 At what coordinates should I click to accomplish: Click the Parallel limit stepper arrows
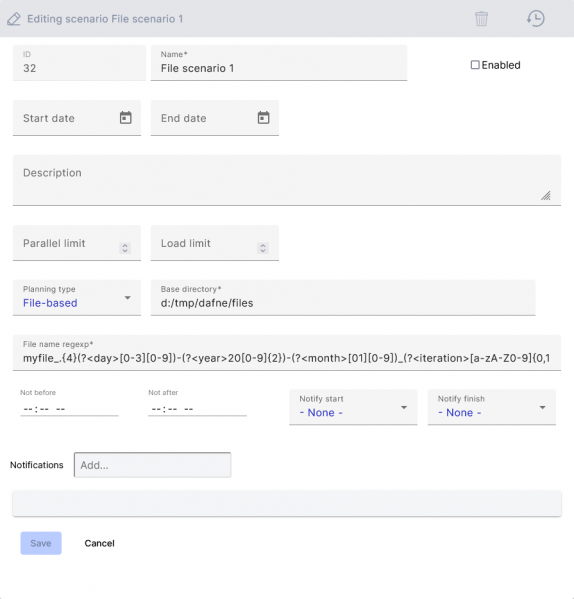click(125, 248)
